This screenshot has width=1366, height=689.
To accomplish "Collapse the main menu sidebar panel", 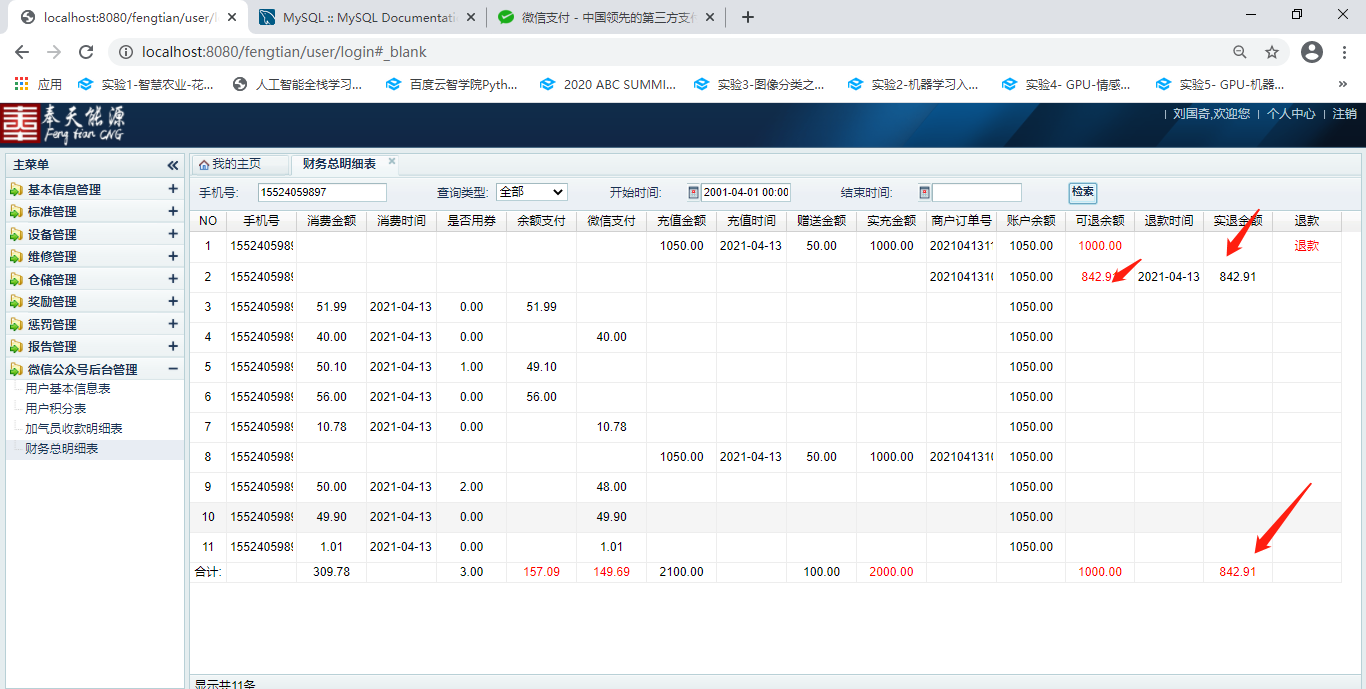I will pyautogui.click(x=173, y=165).
